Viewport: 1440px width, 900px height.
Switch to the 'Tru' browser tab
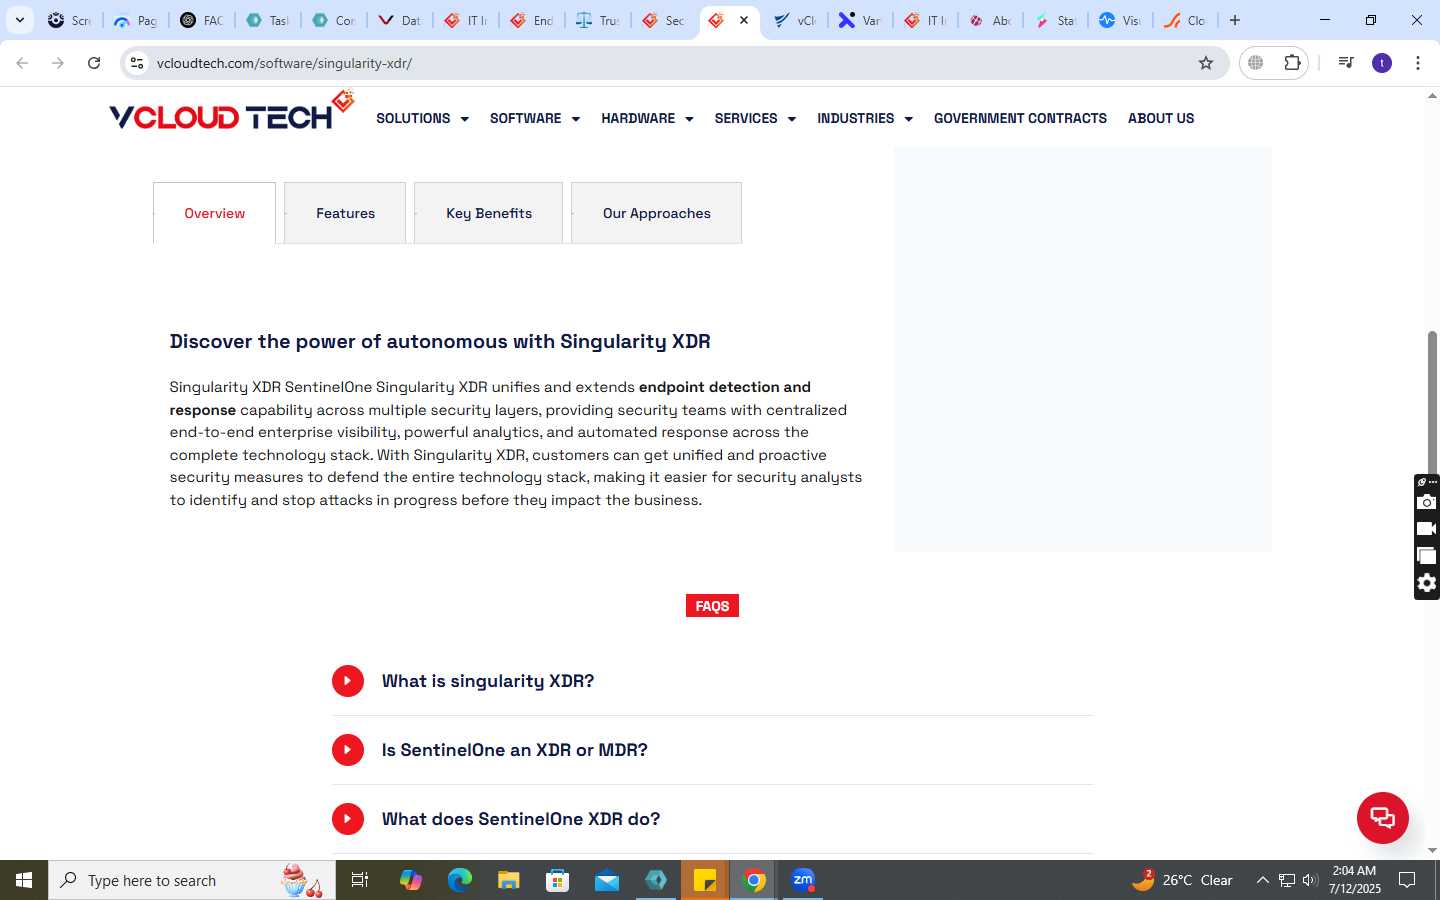point(597,20)
